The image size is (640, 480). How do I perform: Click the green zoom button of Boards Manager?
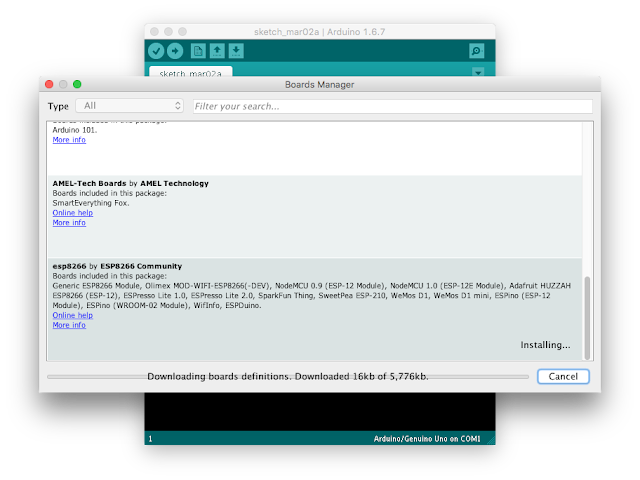(77, 84)
